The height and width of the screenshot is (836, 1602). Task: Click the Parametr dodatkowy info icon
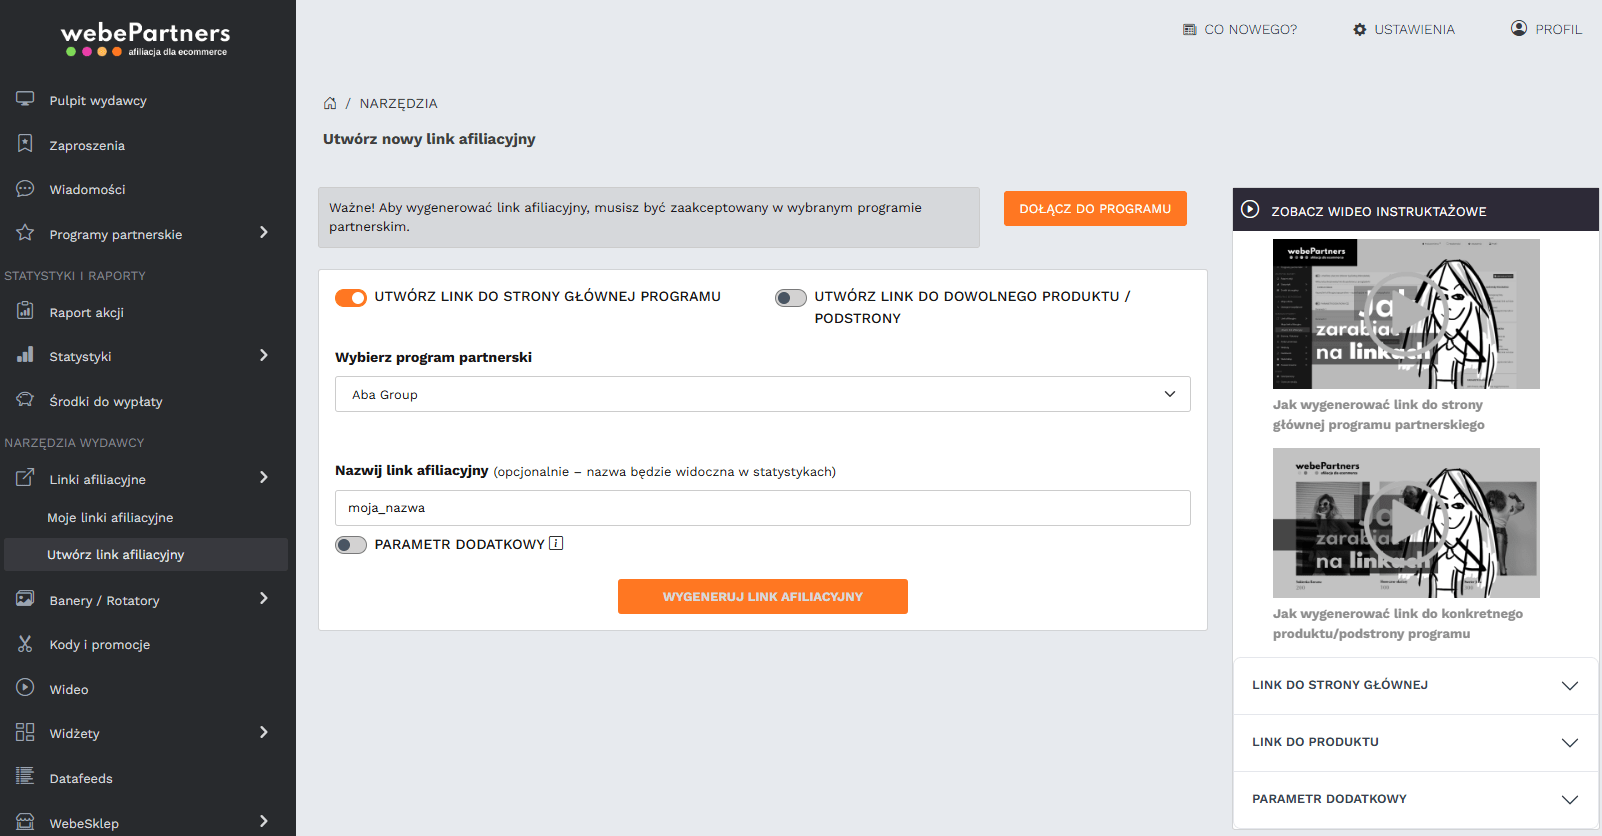556,543
